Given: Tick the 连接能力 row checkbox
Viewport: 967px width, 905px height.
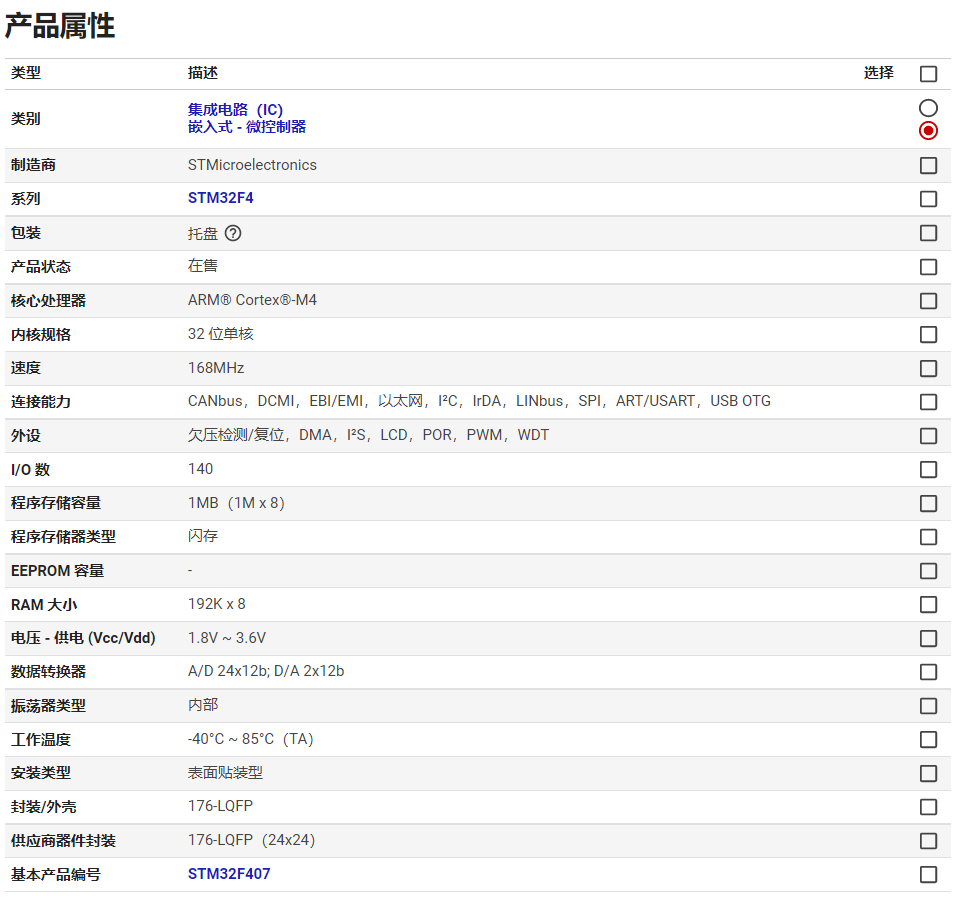Looking at the screenshot, I should click(x=928, y=402).
